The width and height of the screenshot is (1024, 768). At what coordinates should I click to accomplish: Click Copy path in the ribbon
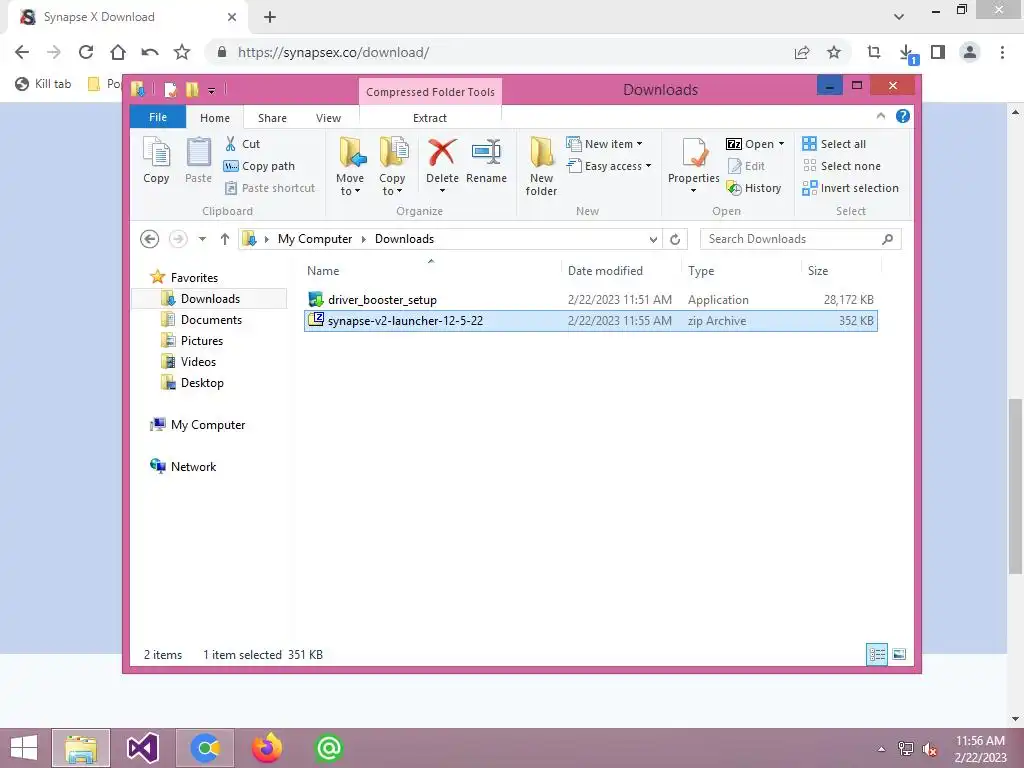pos(259,166)
